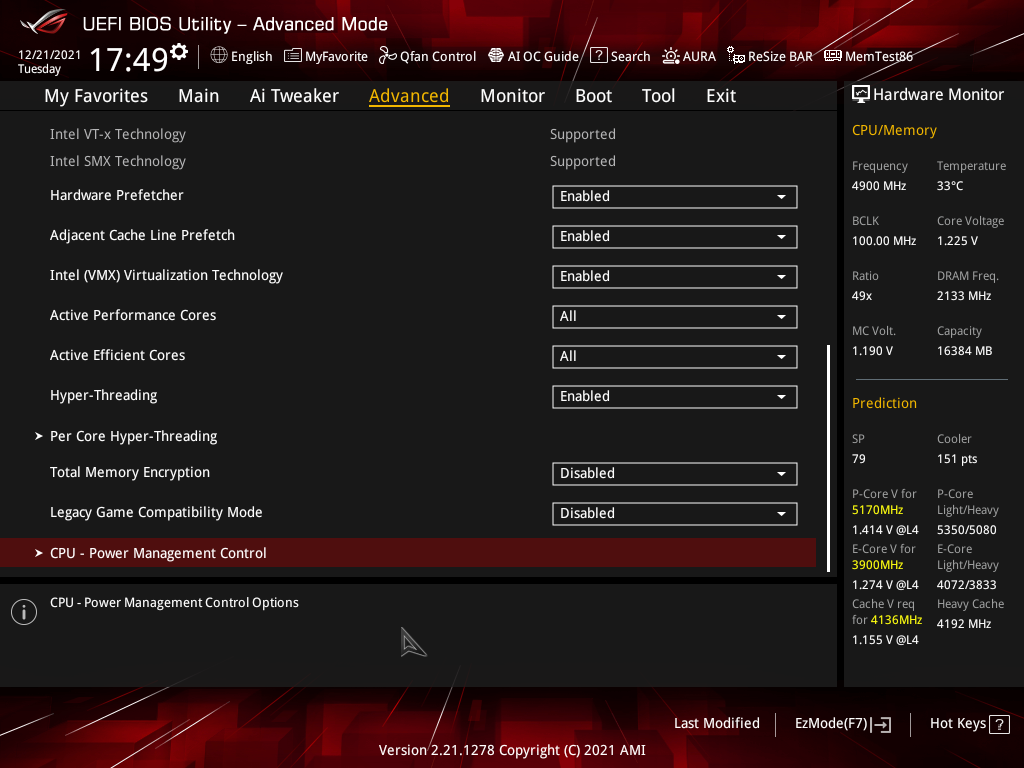1024x768 pixels.
Task: Click the 12/21/2021 date text
Action: [50, 55]
